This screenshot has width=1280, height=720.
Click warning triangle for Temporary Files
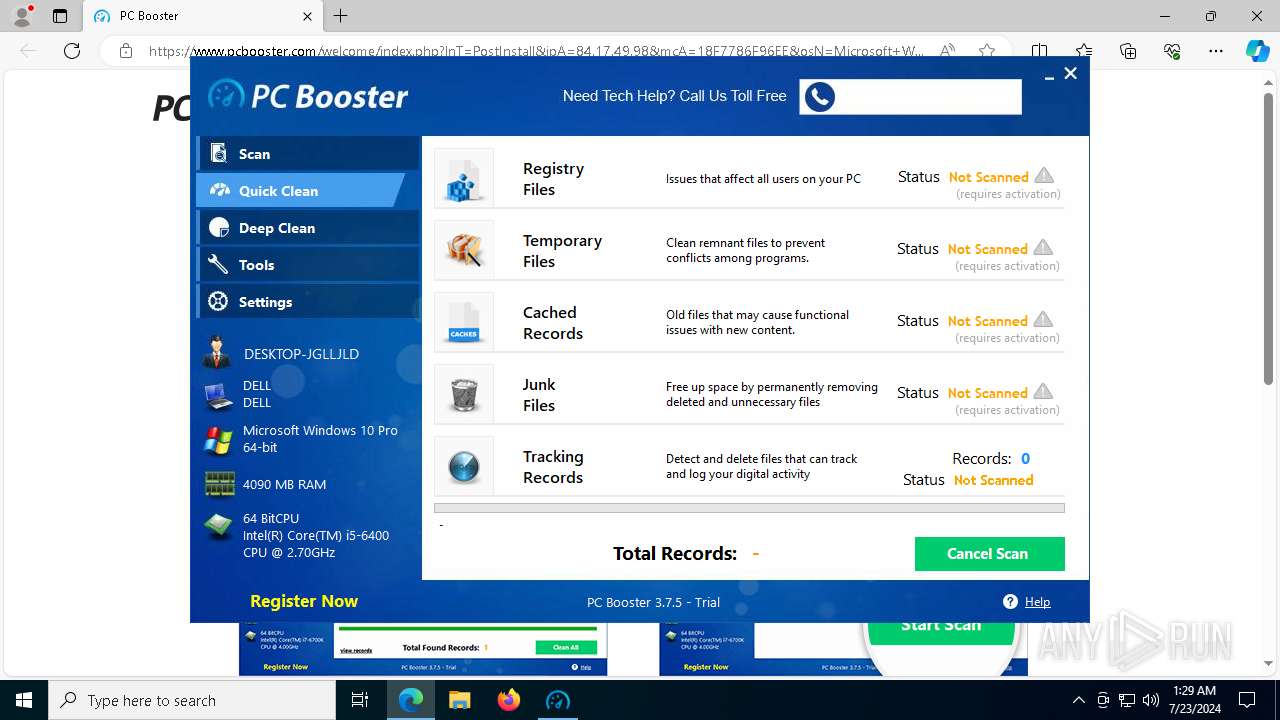1043,248
